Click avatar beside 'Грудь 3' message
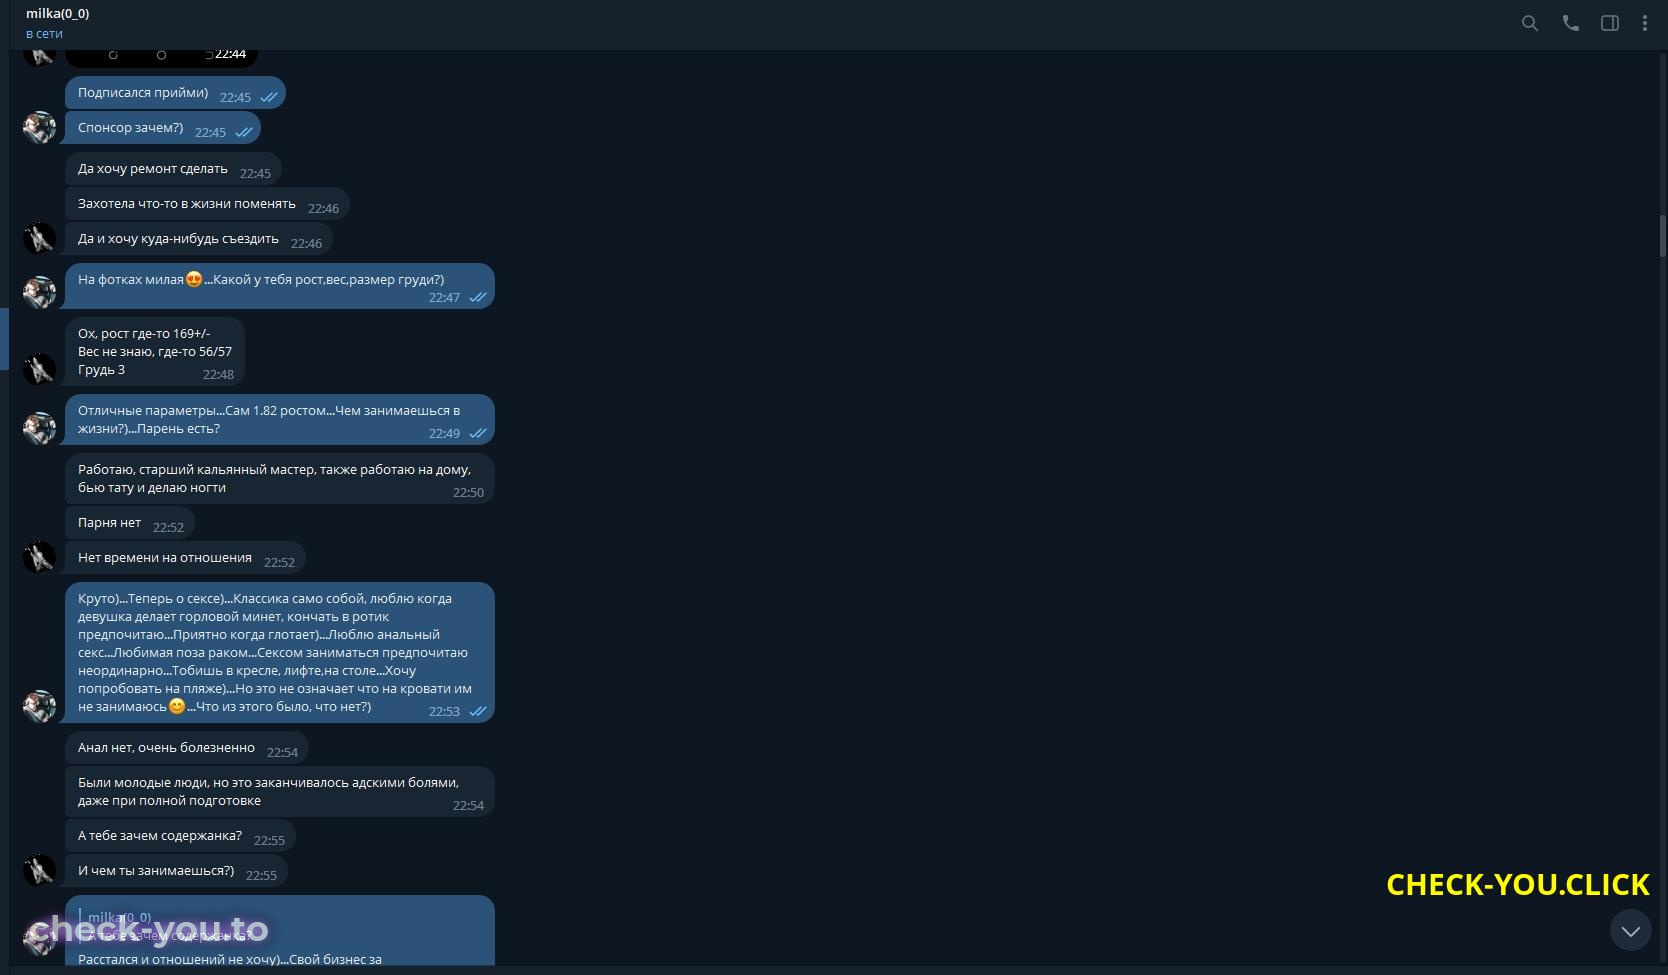The width and height of the screenshot is (1668, 975). tap(39, 369)
